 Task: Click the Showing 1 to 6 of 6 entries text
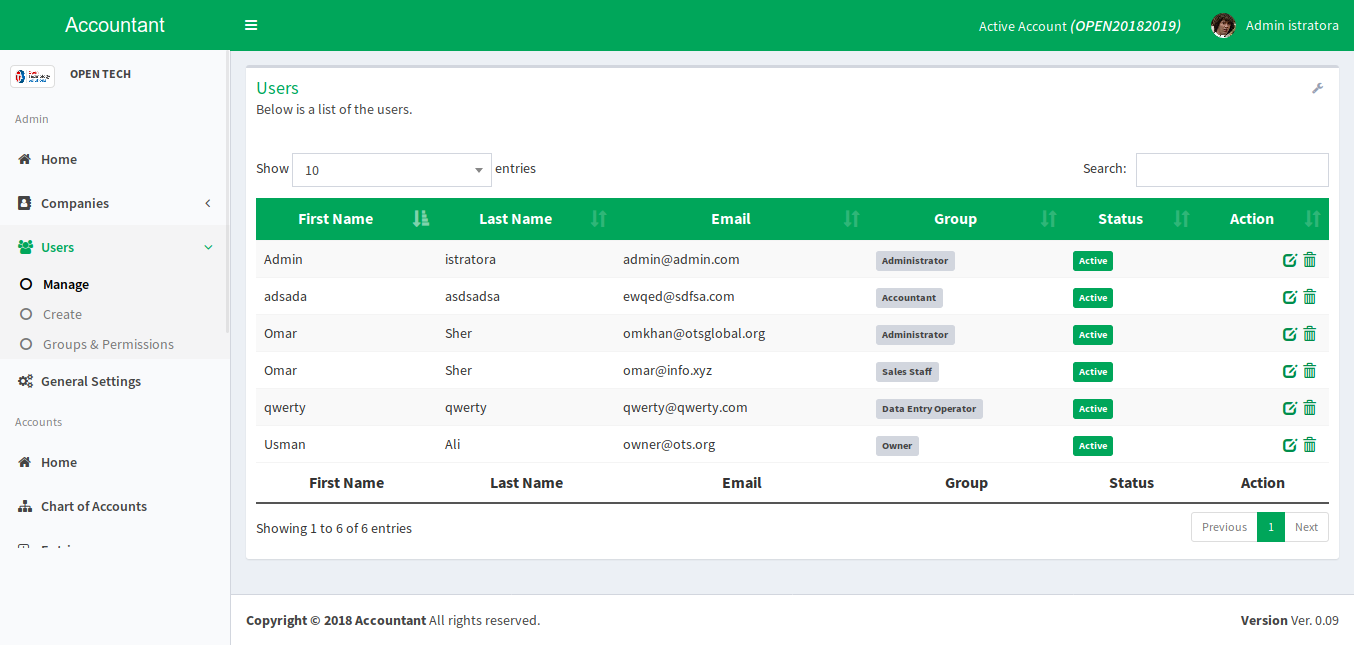(x=334, y=528)
